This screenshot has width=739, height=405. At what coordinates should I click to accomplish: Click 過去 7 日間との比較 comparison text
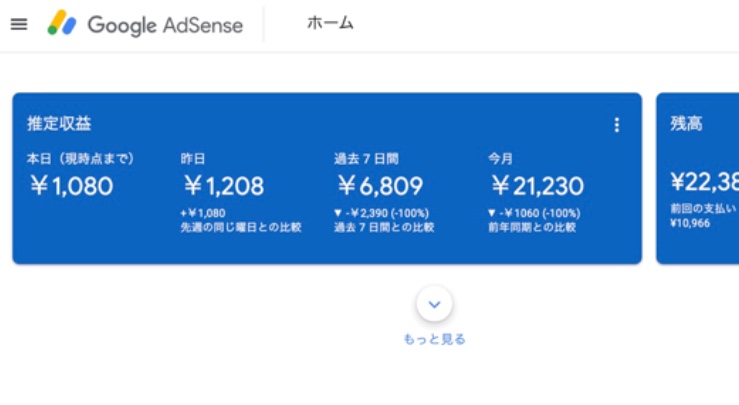384,227
